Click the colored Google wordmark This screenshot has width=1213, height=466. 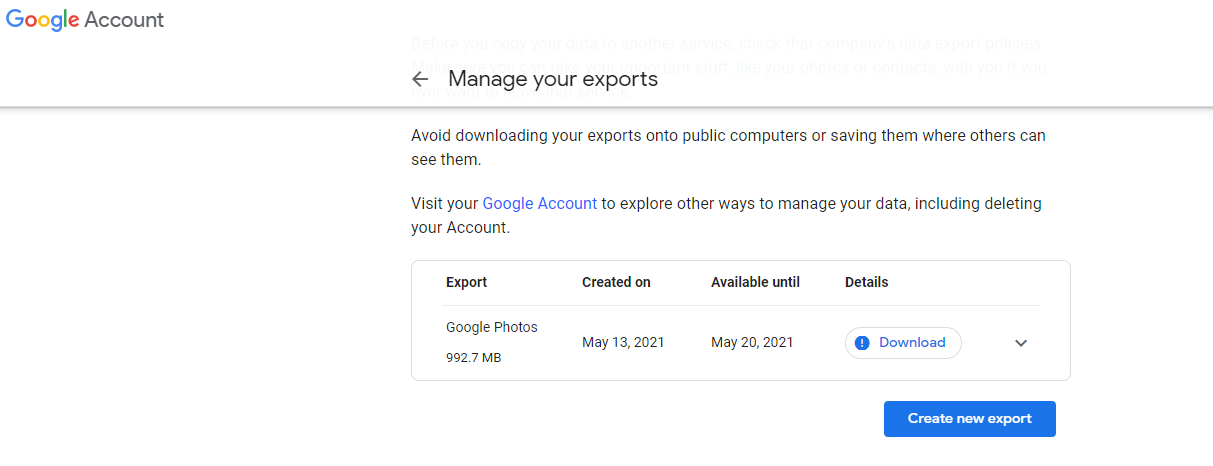(x=42, y=20)
